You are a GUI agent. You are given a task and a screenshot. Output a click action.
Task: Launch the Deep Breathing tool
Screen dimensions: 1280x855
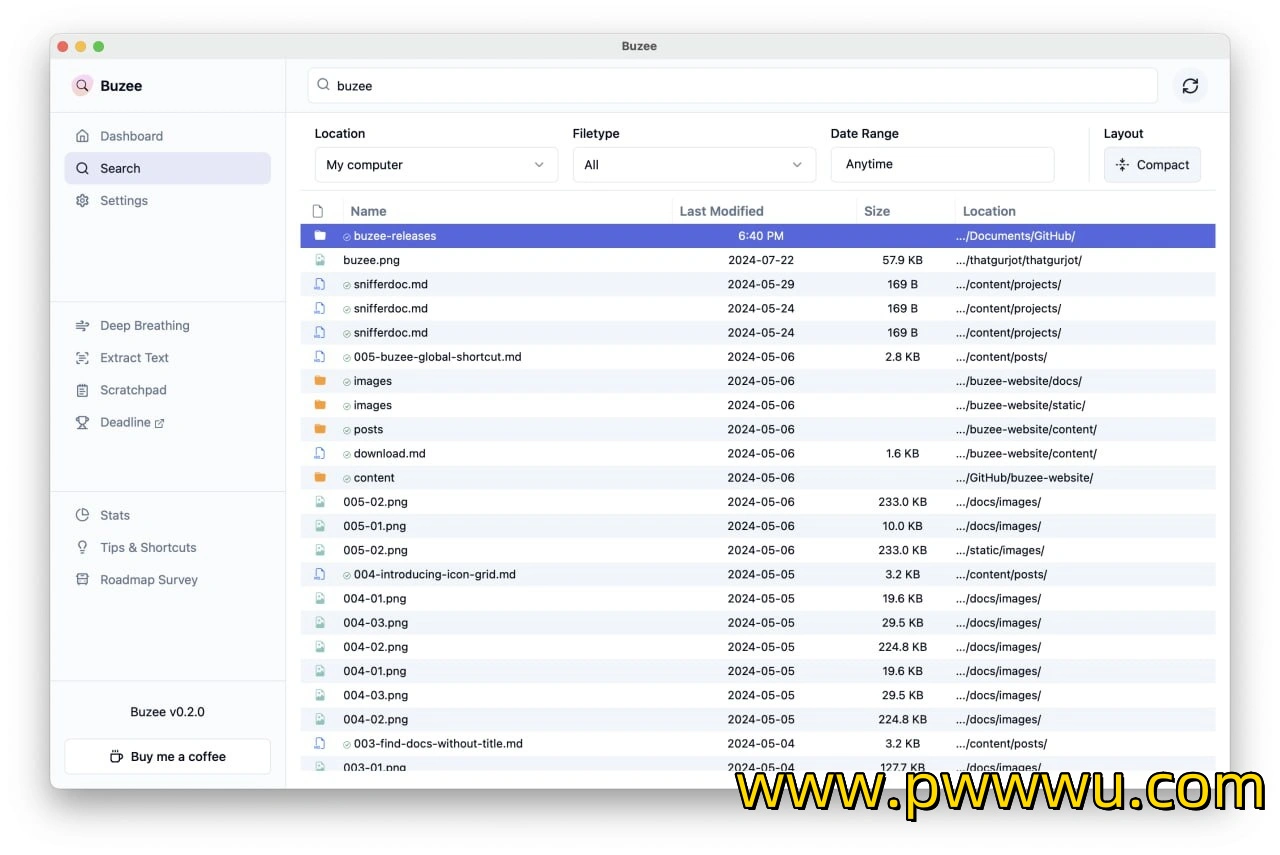pyautogui.click(x=168, y=325)
